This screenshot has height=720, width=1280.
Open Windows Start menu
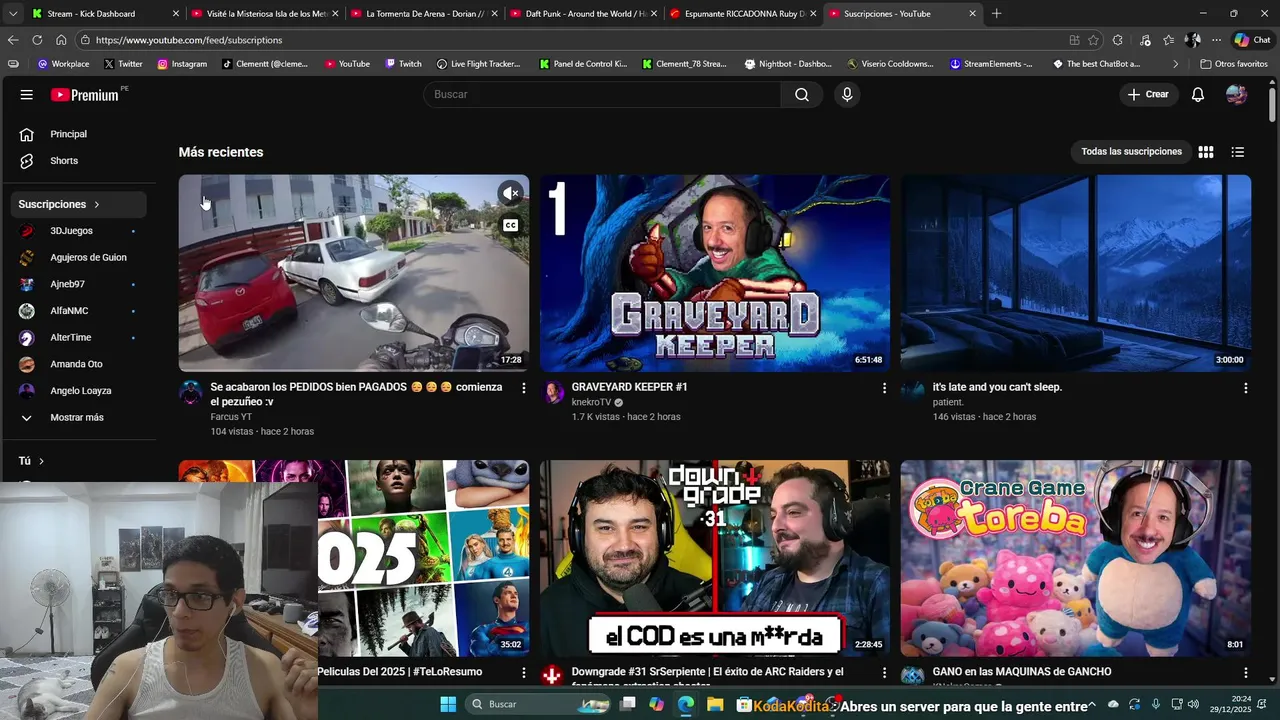448,704
